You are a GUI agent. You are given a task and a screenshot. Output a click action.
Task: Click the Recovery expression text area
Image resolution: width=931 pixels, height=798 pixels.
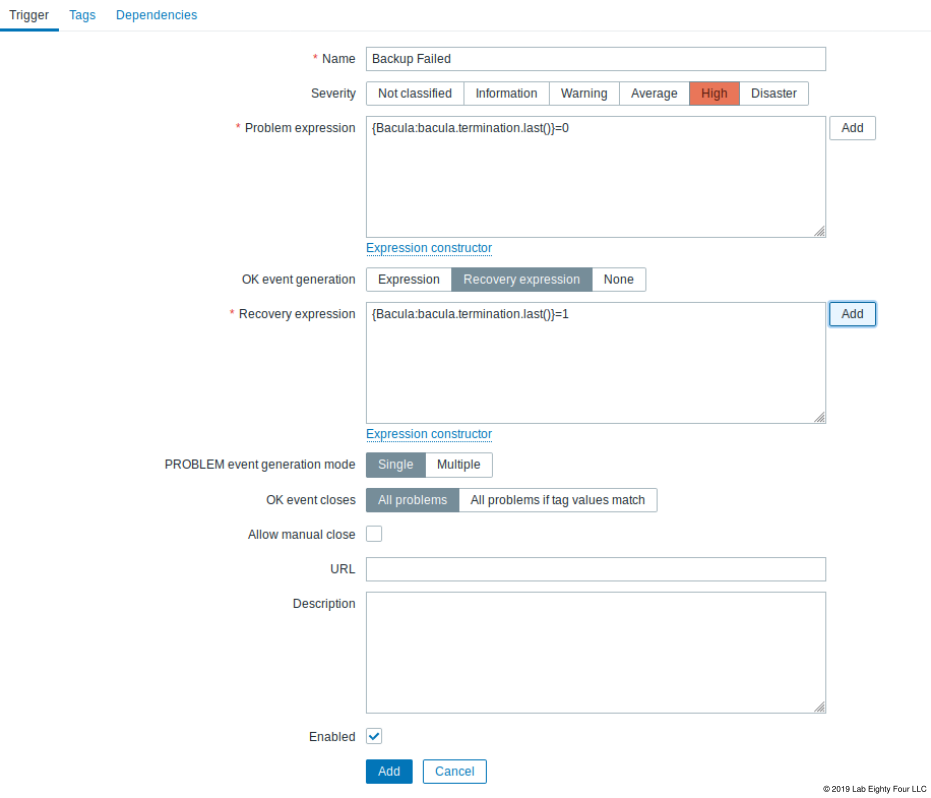596,363
